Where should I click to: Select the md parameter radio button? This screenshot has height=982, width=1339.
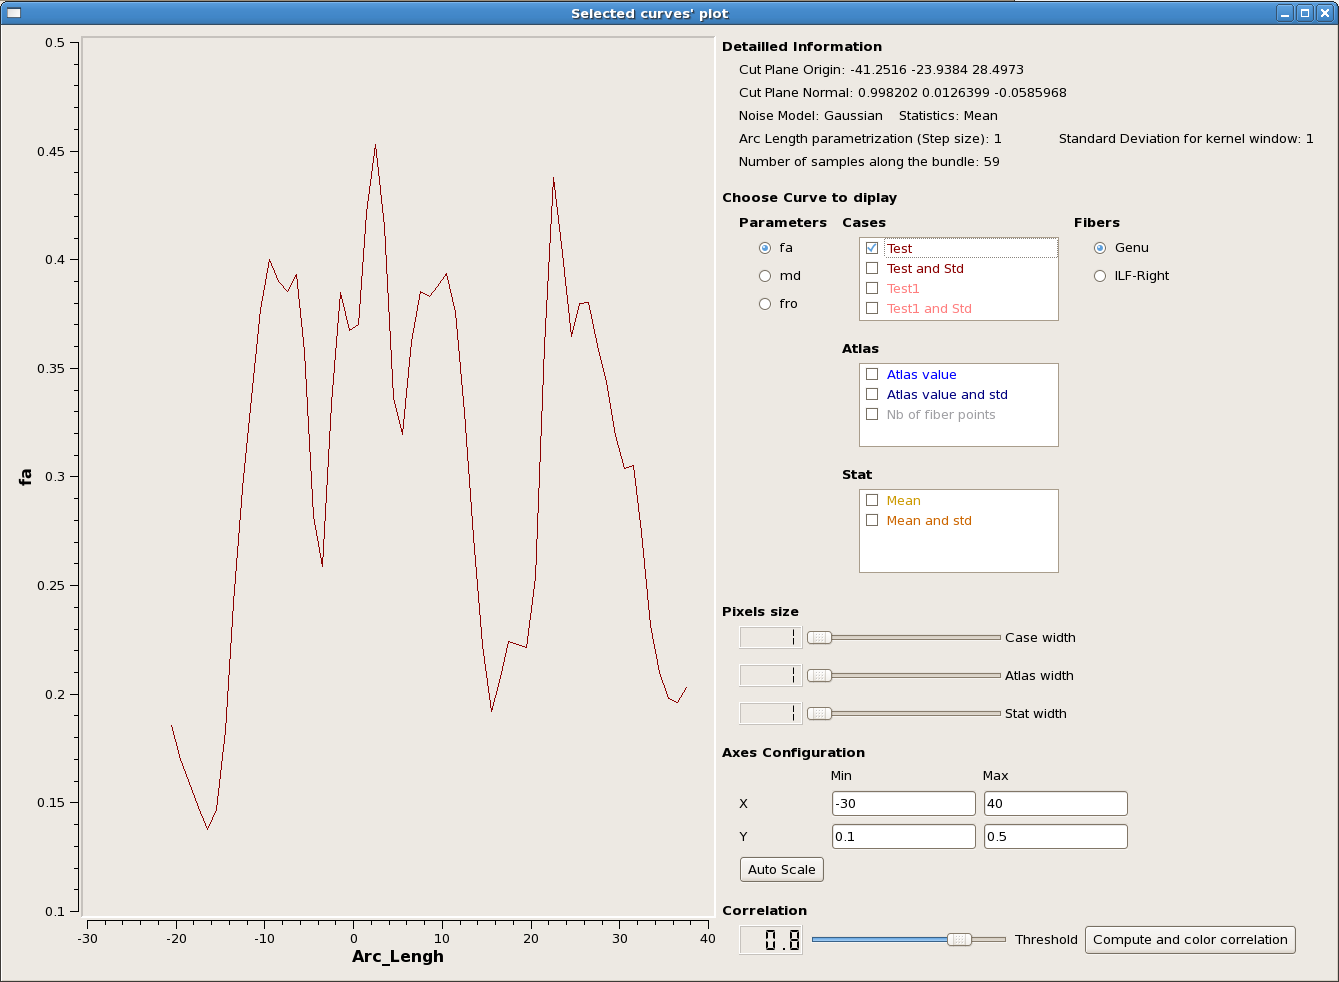click(765, 276)
